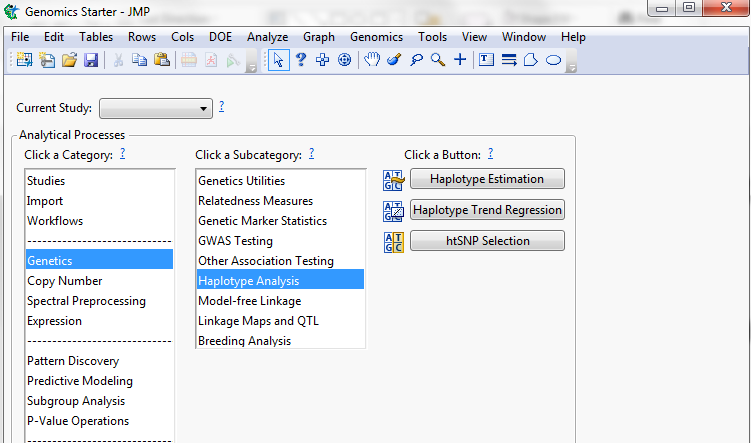Open the Current Study dropdown

click(x=156, y=109)
